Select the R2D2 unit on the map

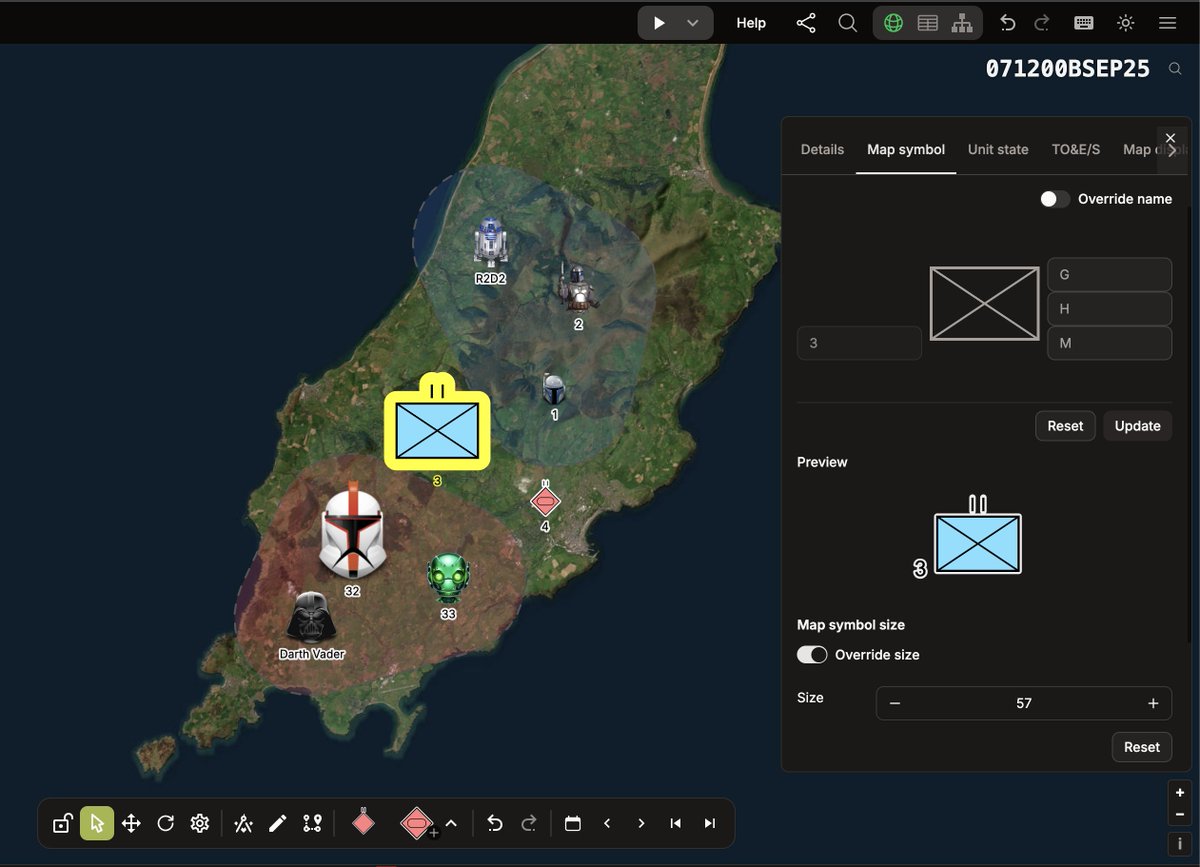pos(490,244)
